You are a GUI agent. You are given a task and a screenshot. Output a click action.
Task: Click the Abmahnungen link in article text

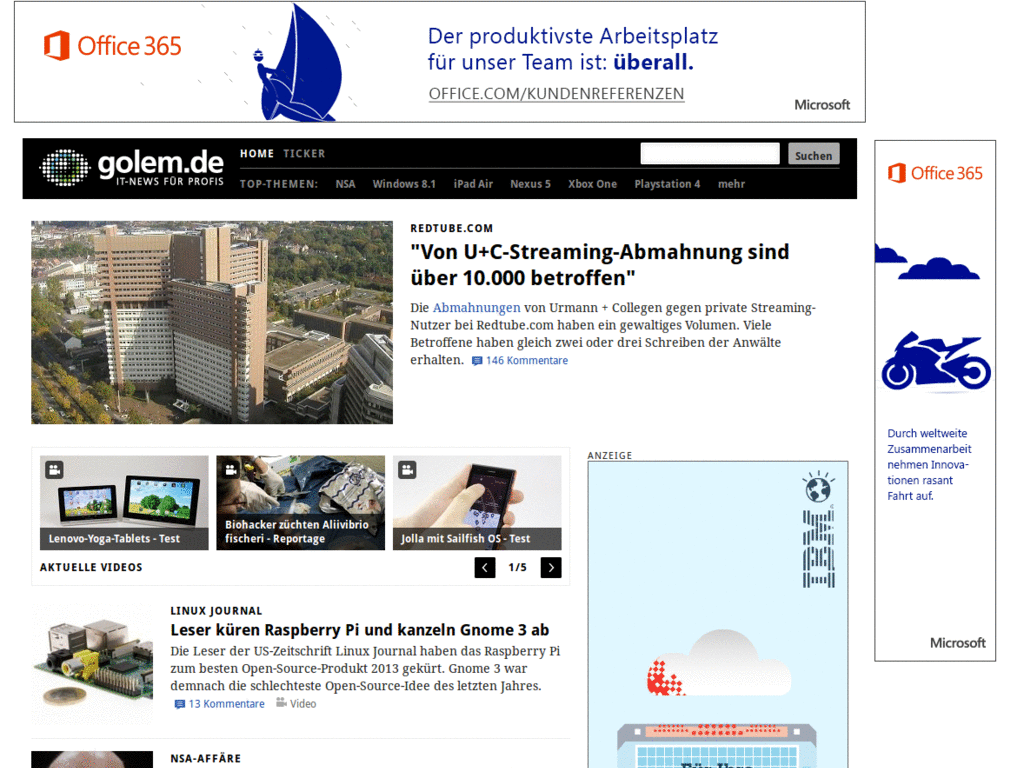point(477,308)
